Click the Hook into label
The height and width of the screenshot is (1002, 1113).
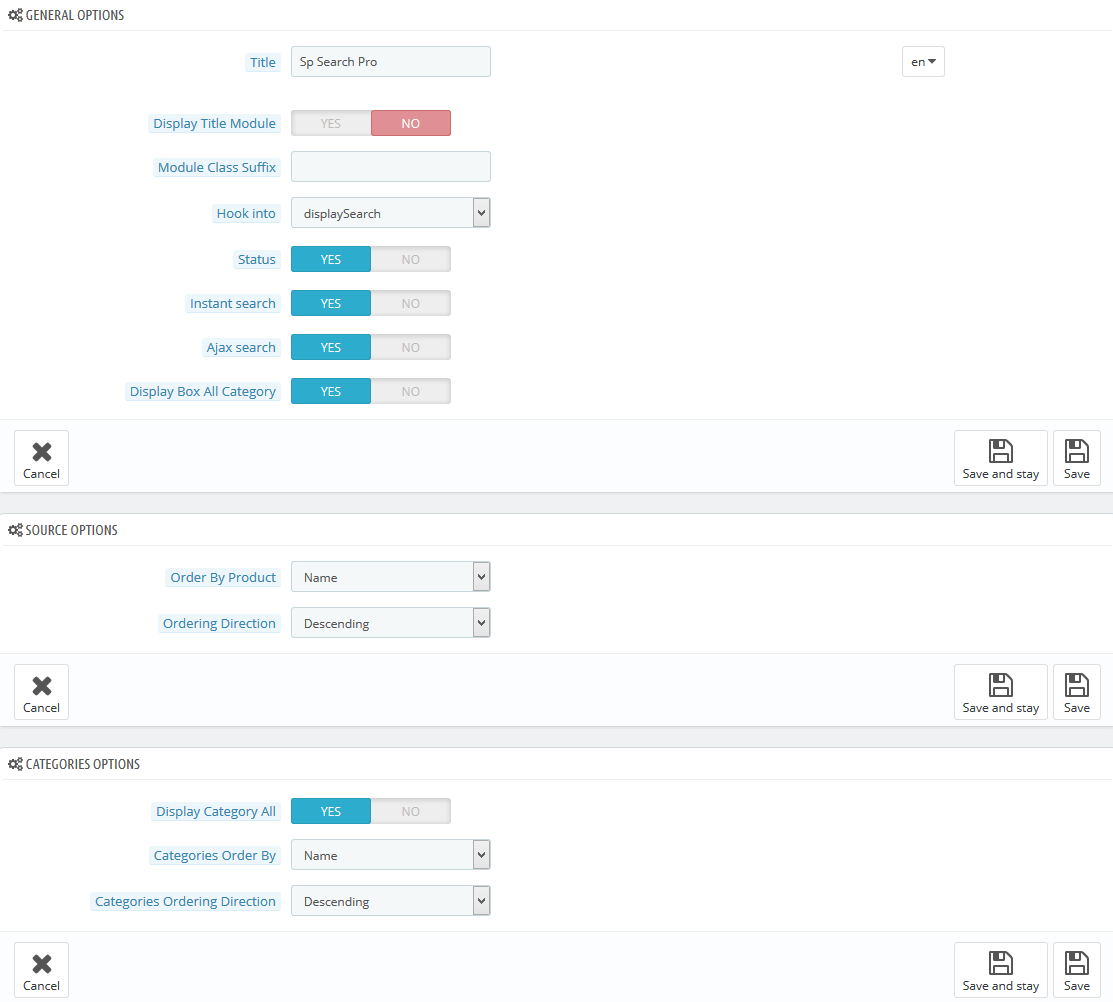click(x=246, y=214)
